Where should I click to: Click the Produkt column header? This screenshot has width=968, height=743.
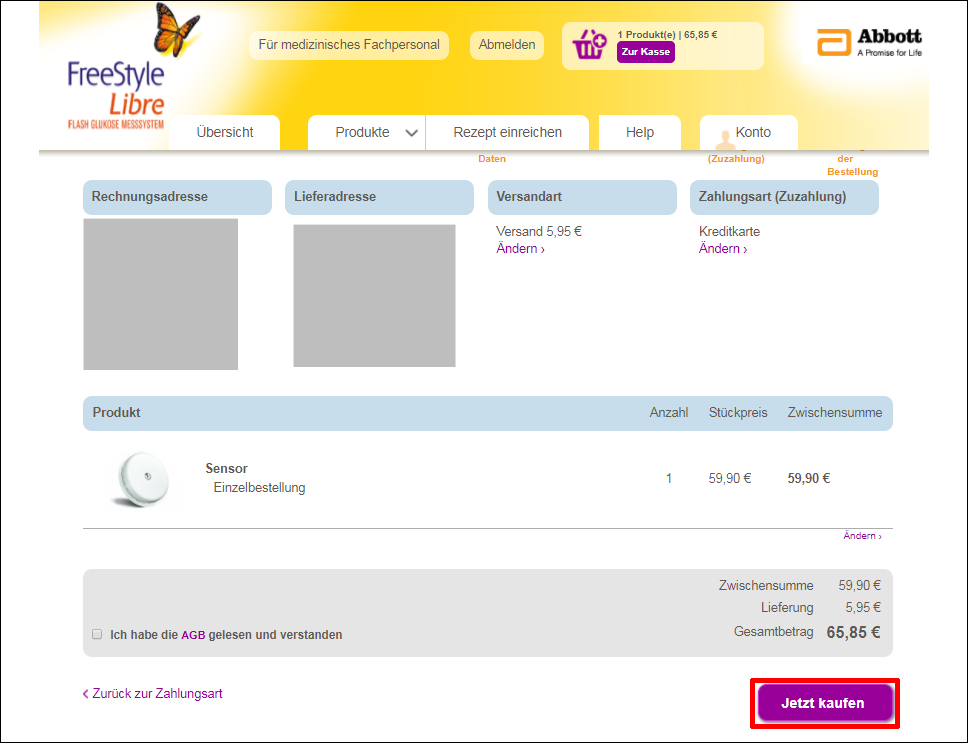click(117, 413)
